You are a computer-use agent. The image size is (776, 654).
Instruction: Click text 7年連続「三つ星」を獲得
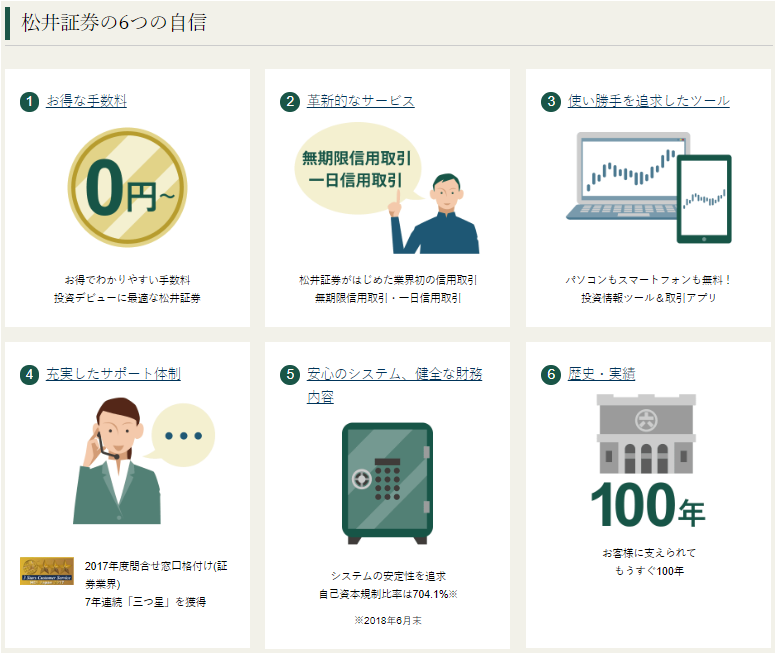[x=146, y=602]
